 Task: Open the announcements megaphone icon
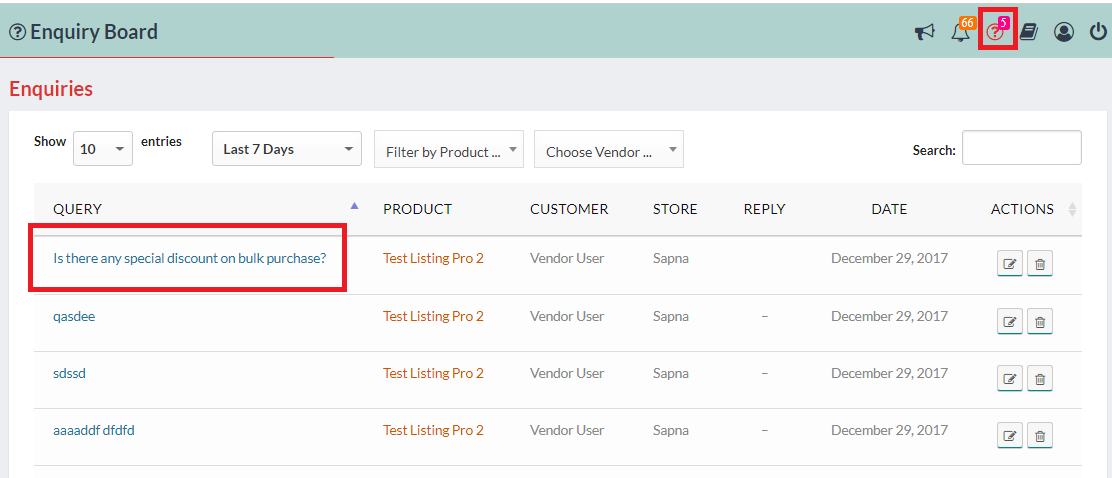coord(924,32)
